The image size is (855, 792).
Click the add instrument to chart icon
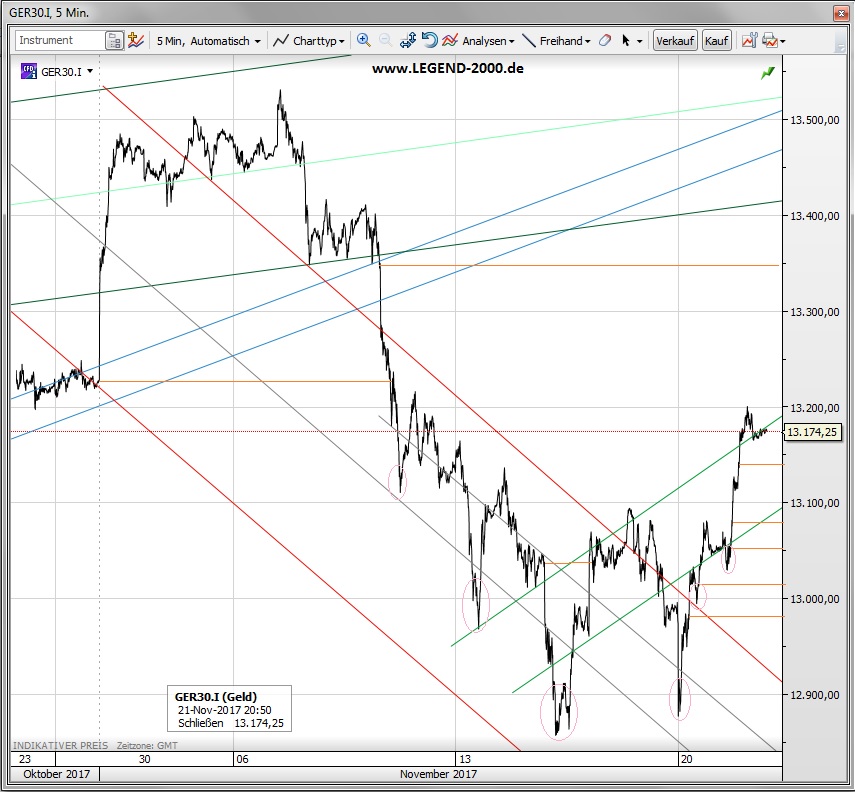click(136, 40)
